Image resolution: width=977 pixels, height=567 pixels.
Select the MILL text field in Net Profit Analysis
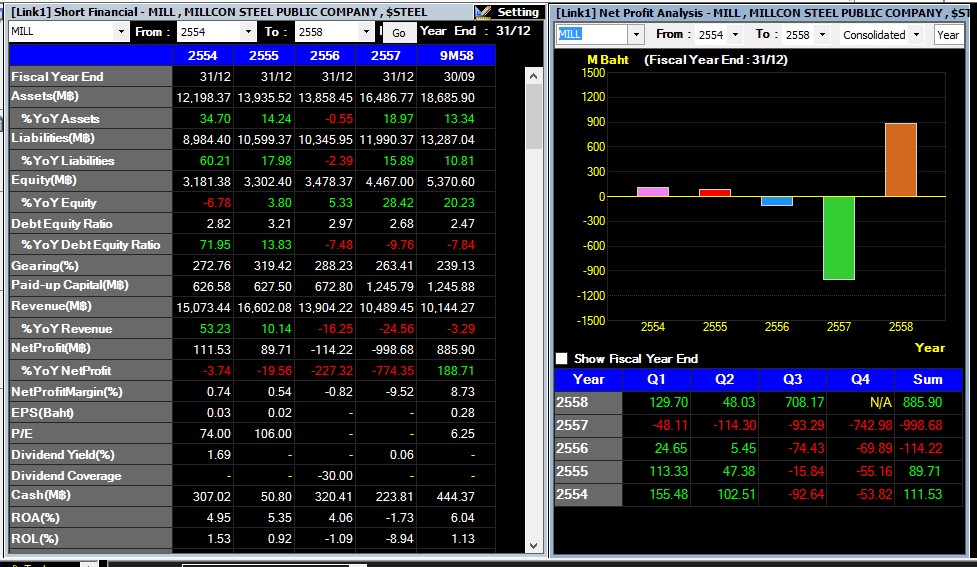pyautogui.click(x=591, y=35)
